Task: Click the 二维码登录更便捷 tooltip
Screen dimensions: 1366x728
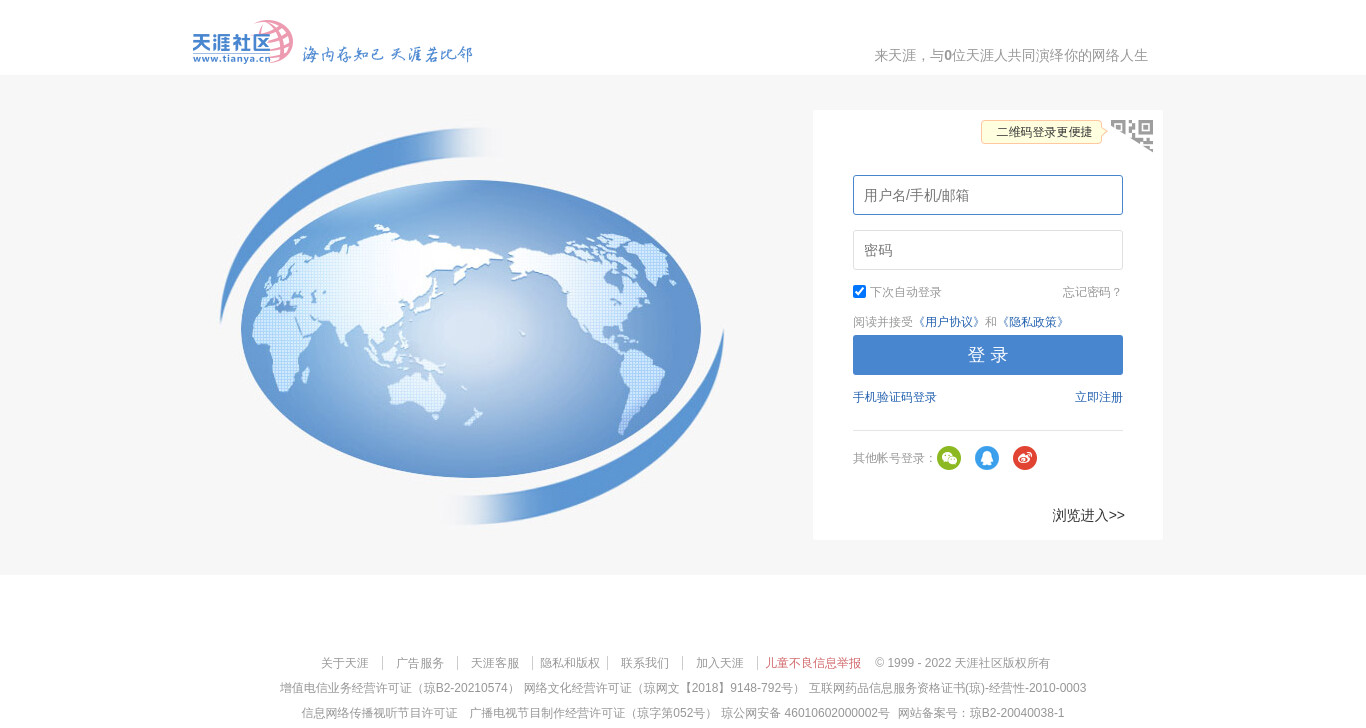Action: click(x=1042, y=132)
